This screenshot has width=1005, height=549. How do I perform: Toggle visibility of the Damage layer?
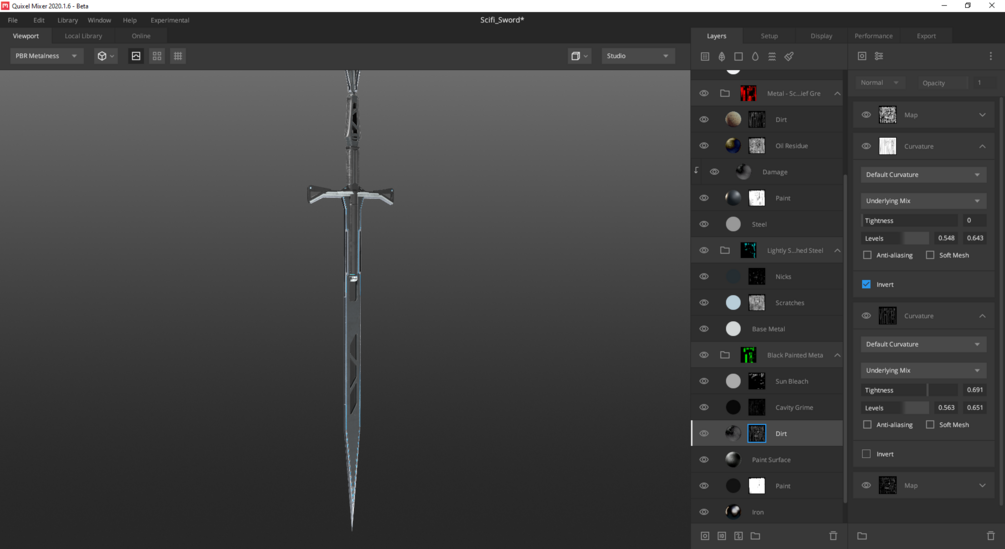[x=714, y=172]
